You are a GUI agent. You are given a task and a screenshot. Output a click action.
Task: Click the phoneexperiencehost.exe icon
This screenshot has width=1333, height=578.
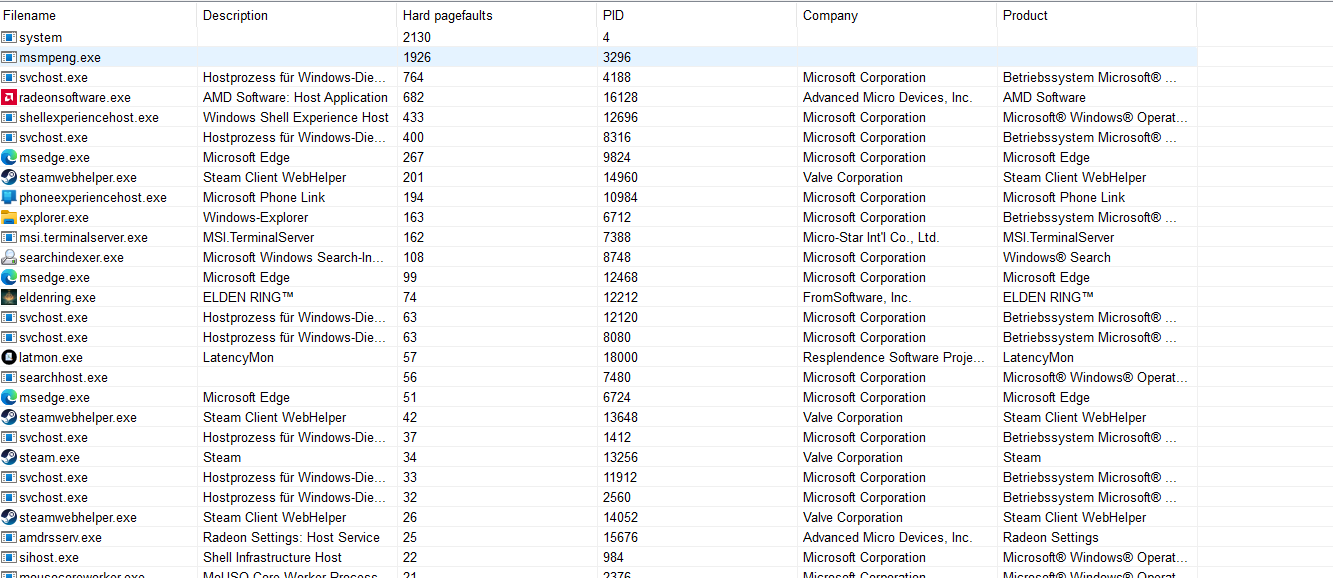[x=9, y=197]
